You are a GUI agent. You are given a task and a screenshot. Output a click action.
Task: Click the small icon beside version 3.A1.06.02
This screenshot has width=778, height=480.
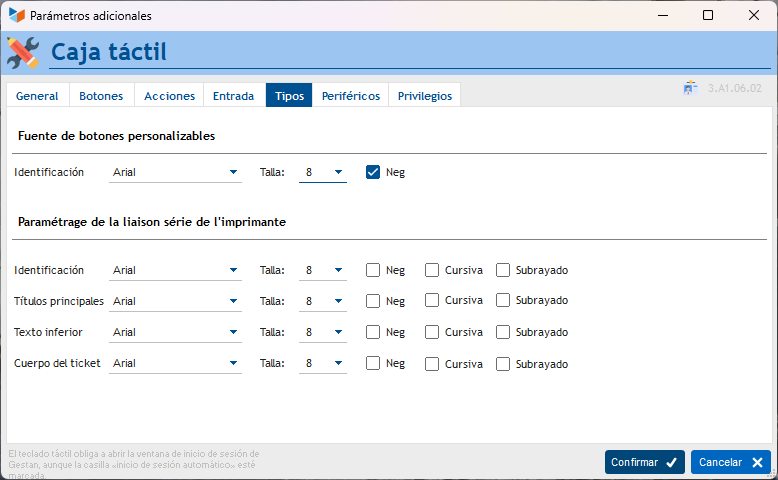pyautogui.click(x=690, y=88)
